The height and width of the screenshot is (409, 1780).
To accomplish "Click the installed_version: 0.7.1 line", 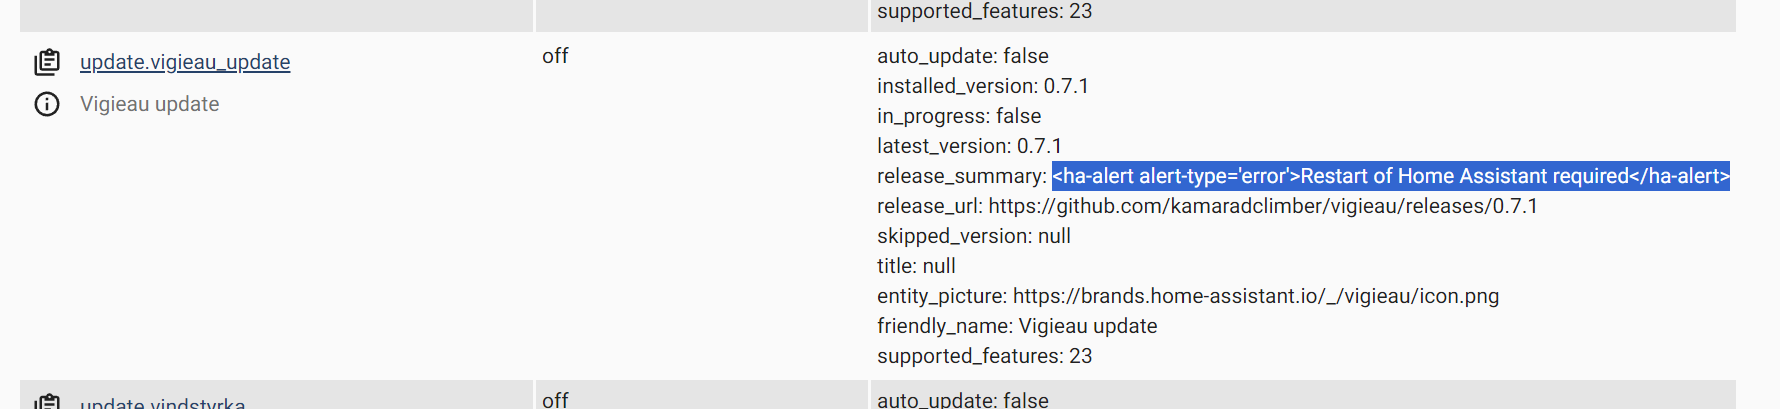I will (983, 86).
